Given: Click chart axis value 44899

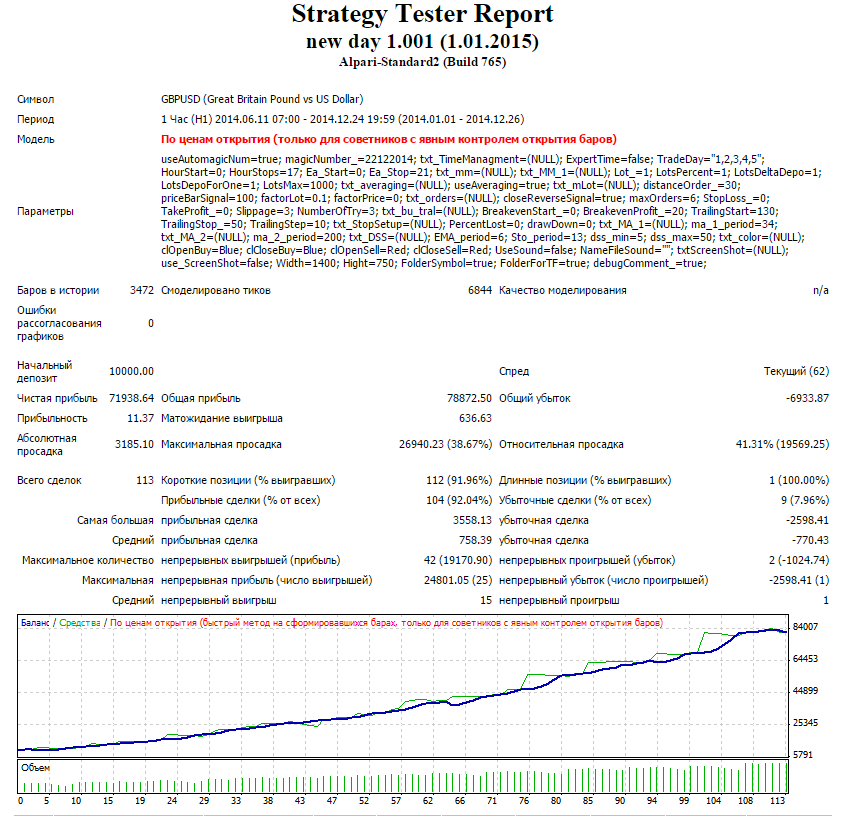Looking at the screenshot, I should click(x=805, y=691).
